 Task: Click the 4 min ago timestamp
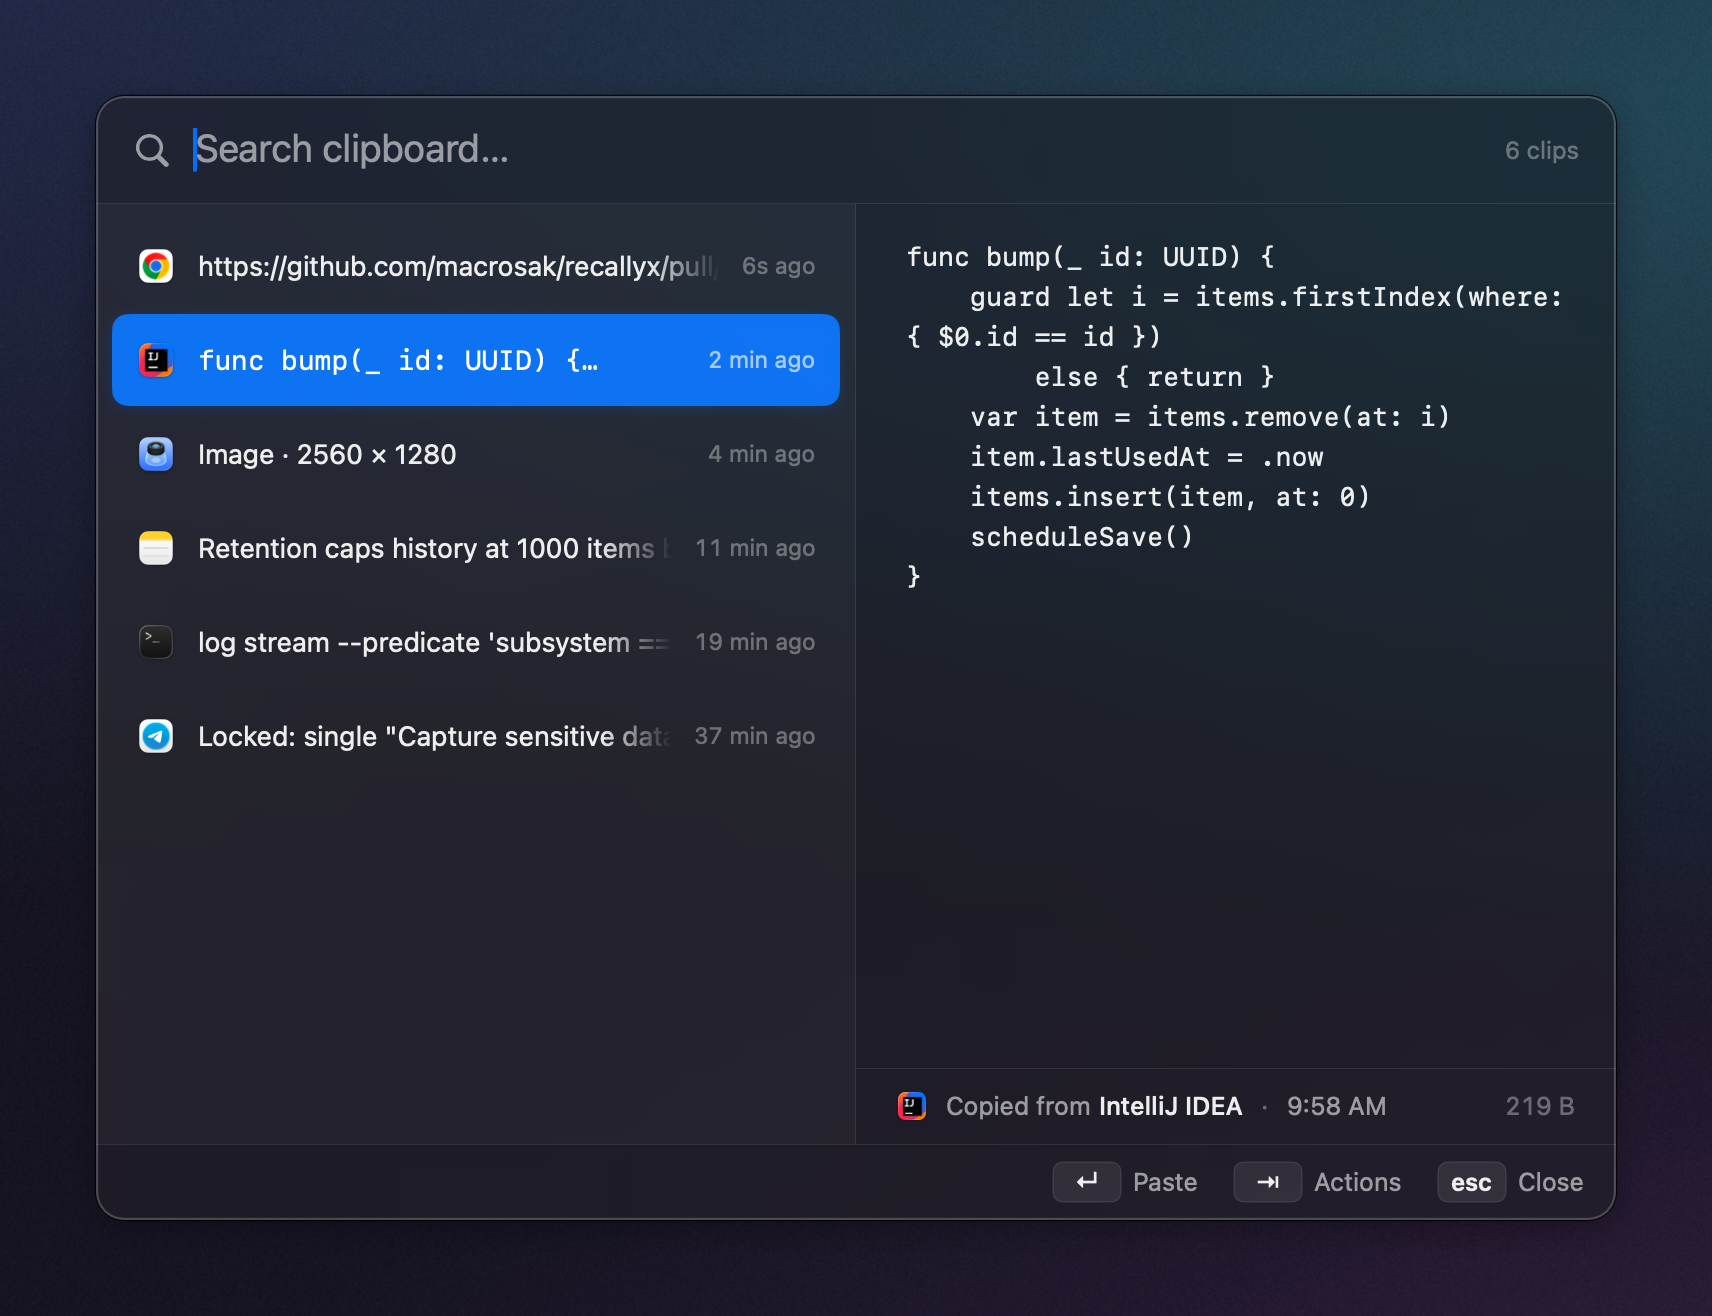[761, 454]
